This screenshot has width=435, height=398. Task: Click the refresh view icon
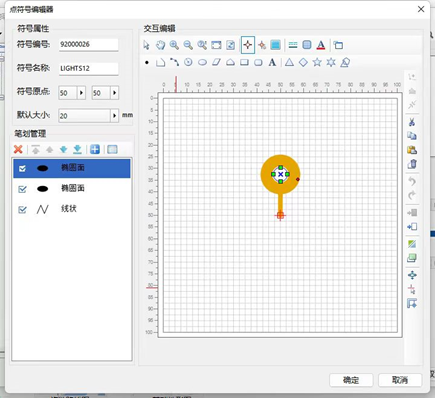[x=231, y=45]
